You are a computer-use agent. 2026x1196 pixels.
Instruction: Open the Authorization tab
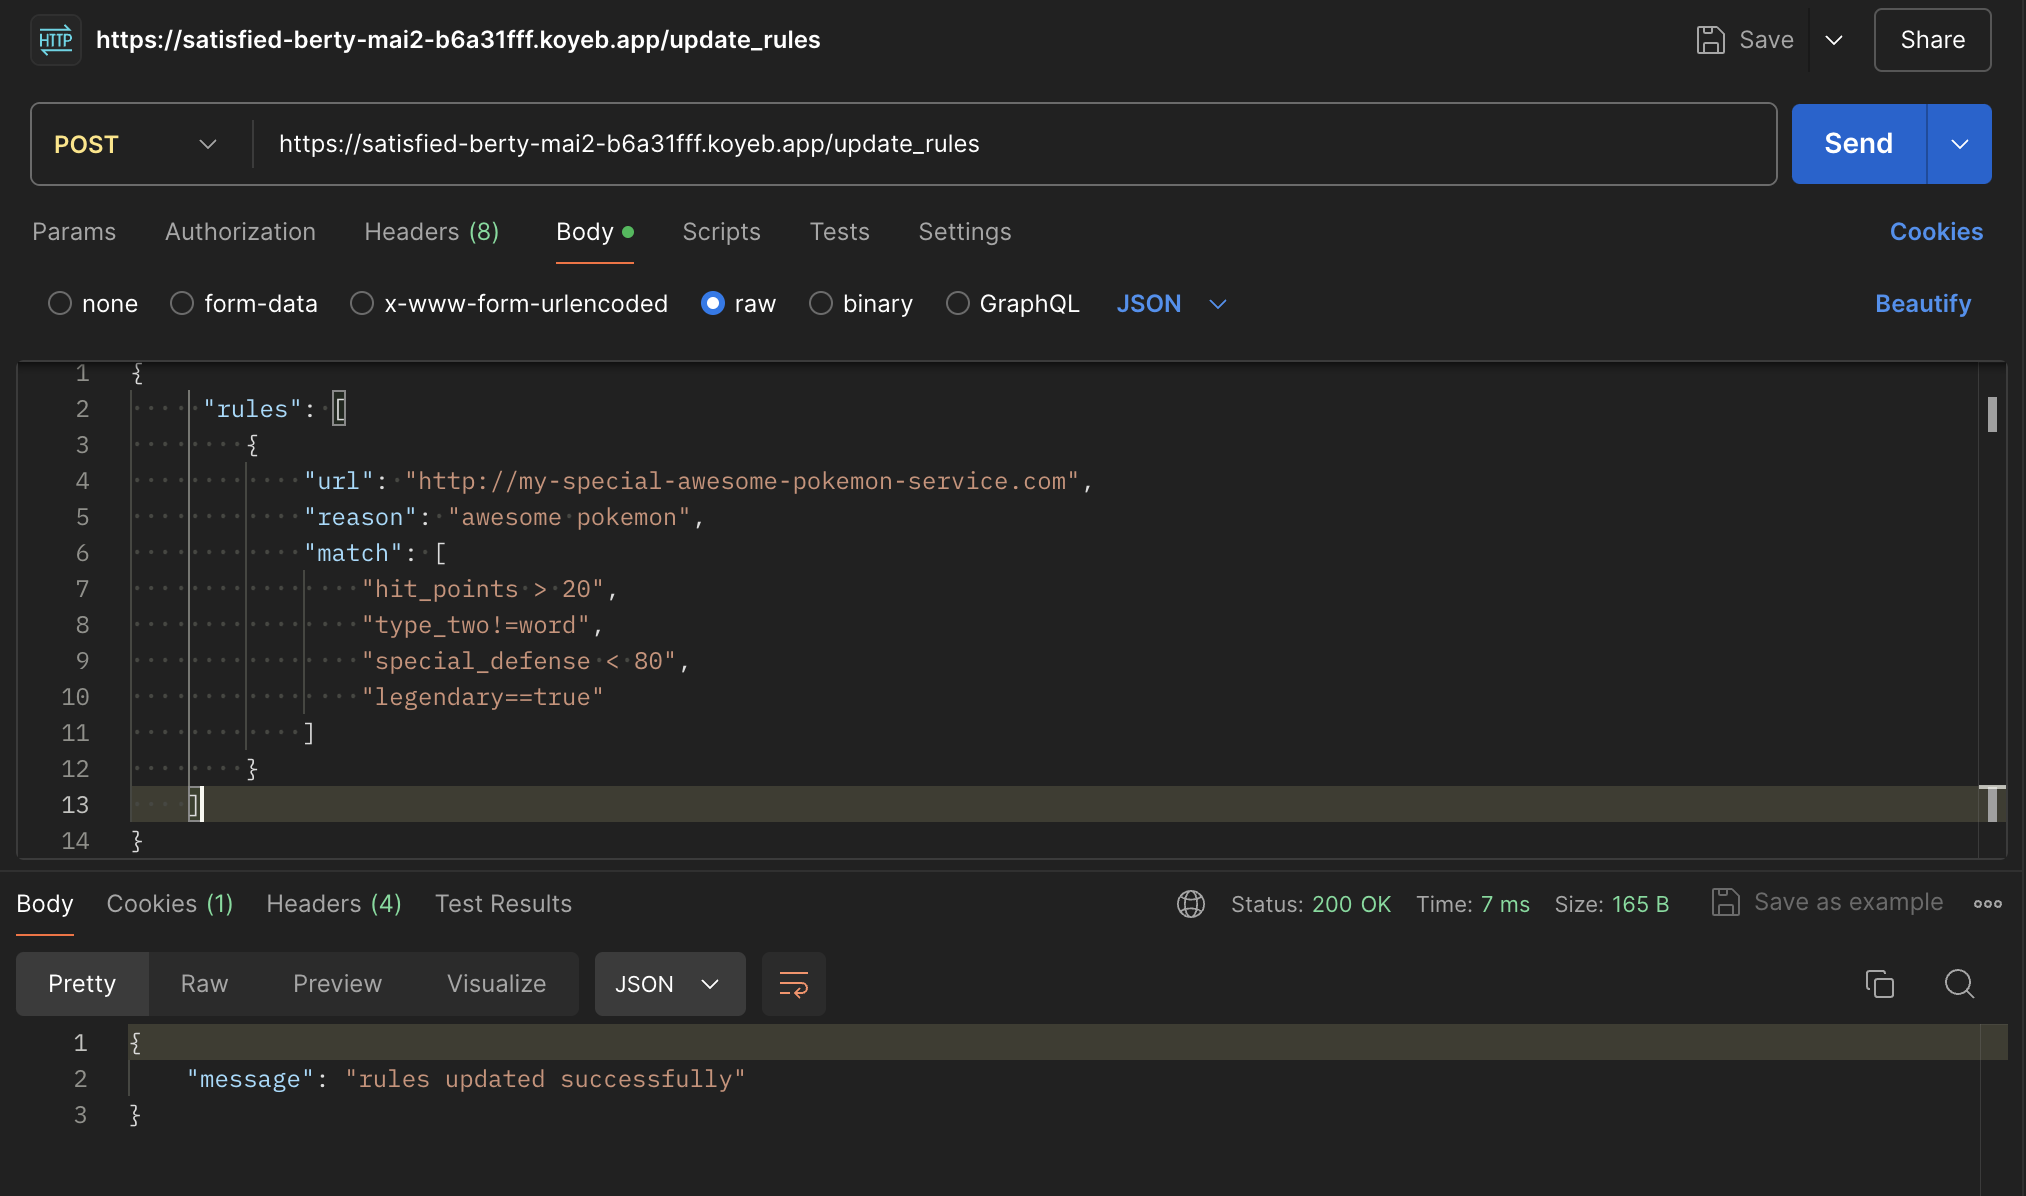point(240,232)
